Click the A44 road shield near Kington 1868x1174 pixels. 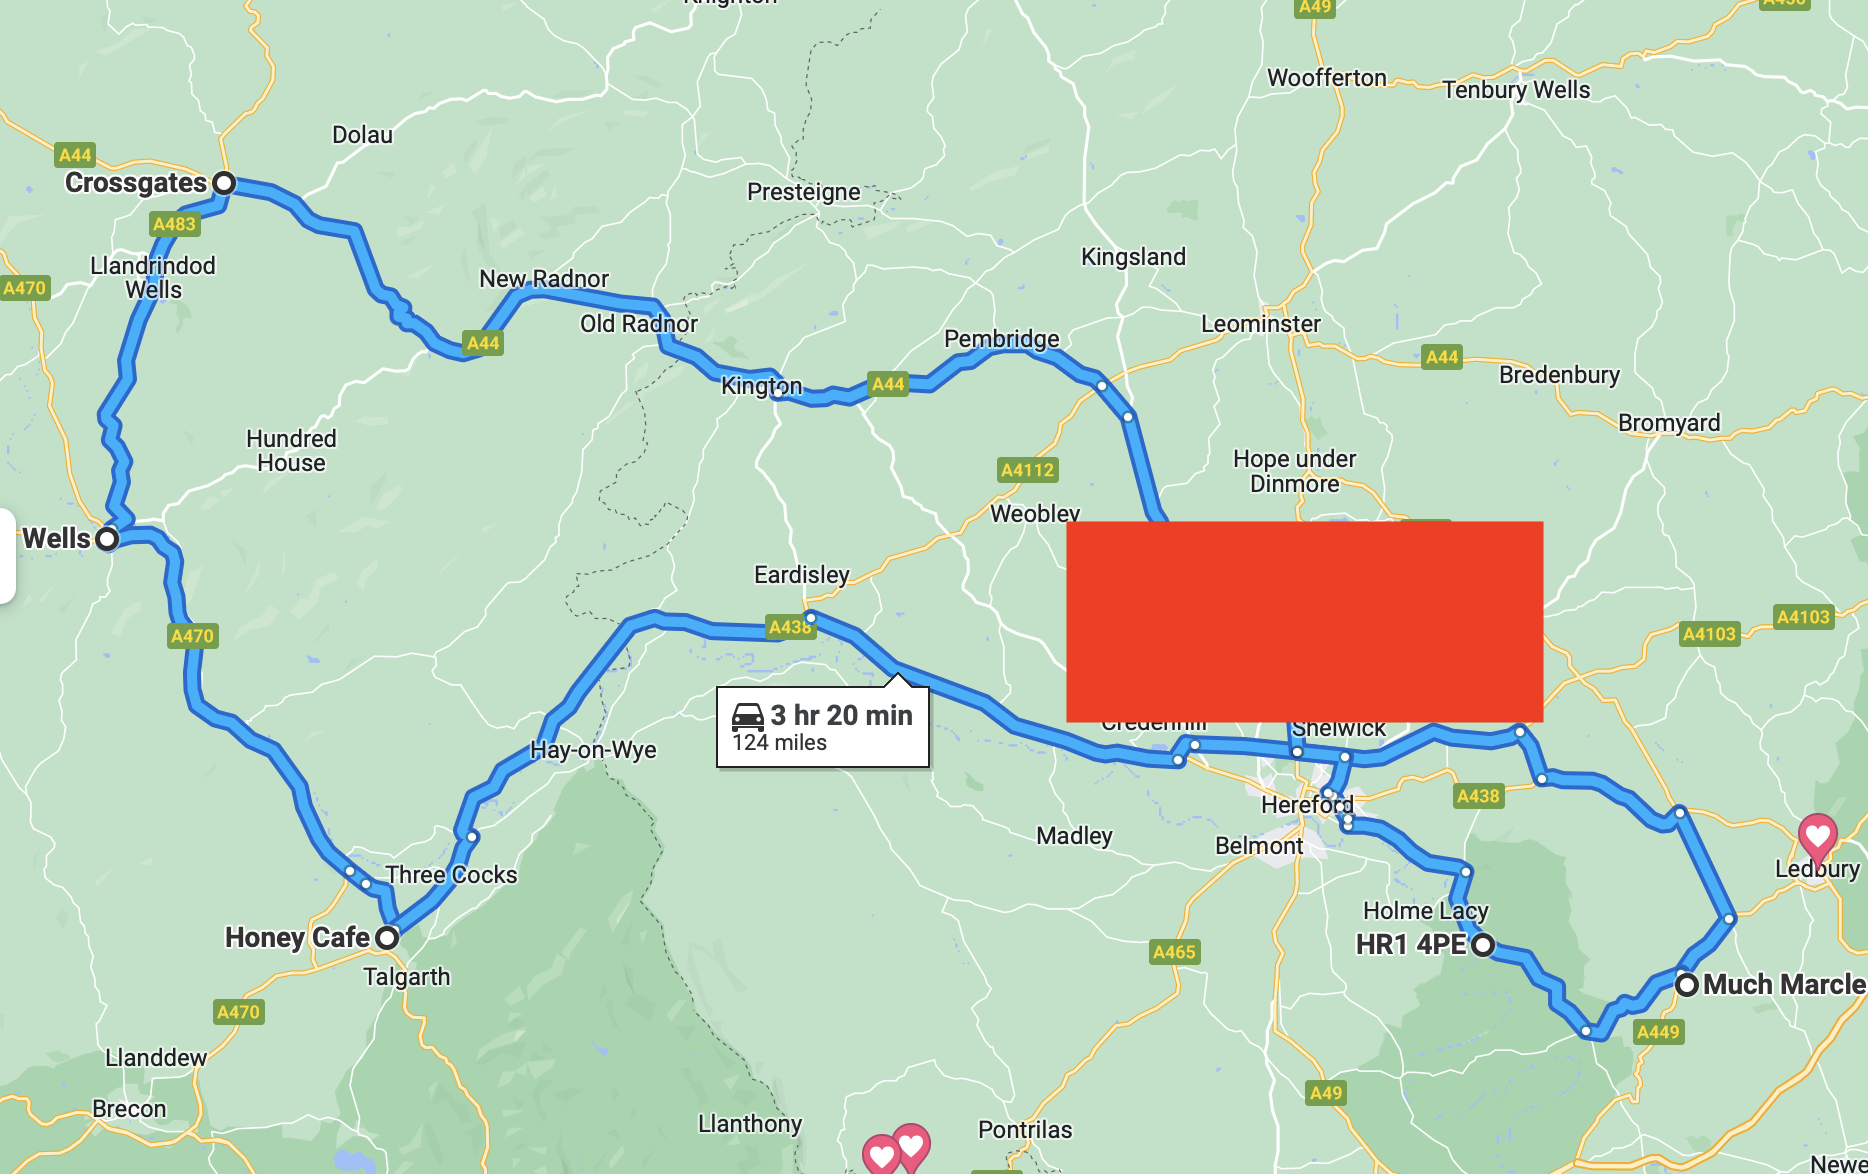[x=888, y=384]
